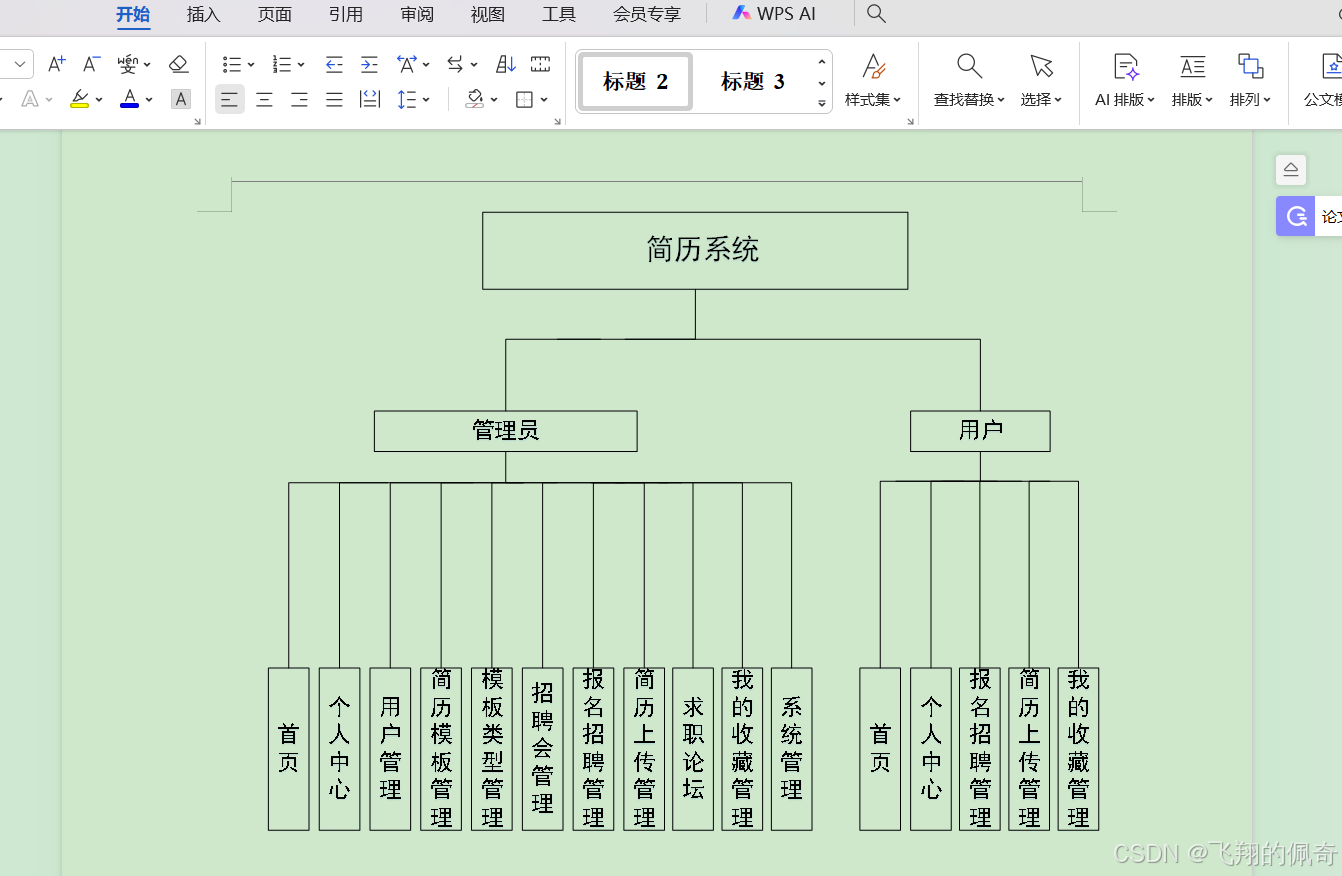1342x876 pixels.
Task: Toggle character shading A icon
Action: pyautogui.click(x=181, y=99)
